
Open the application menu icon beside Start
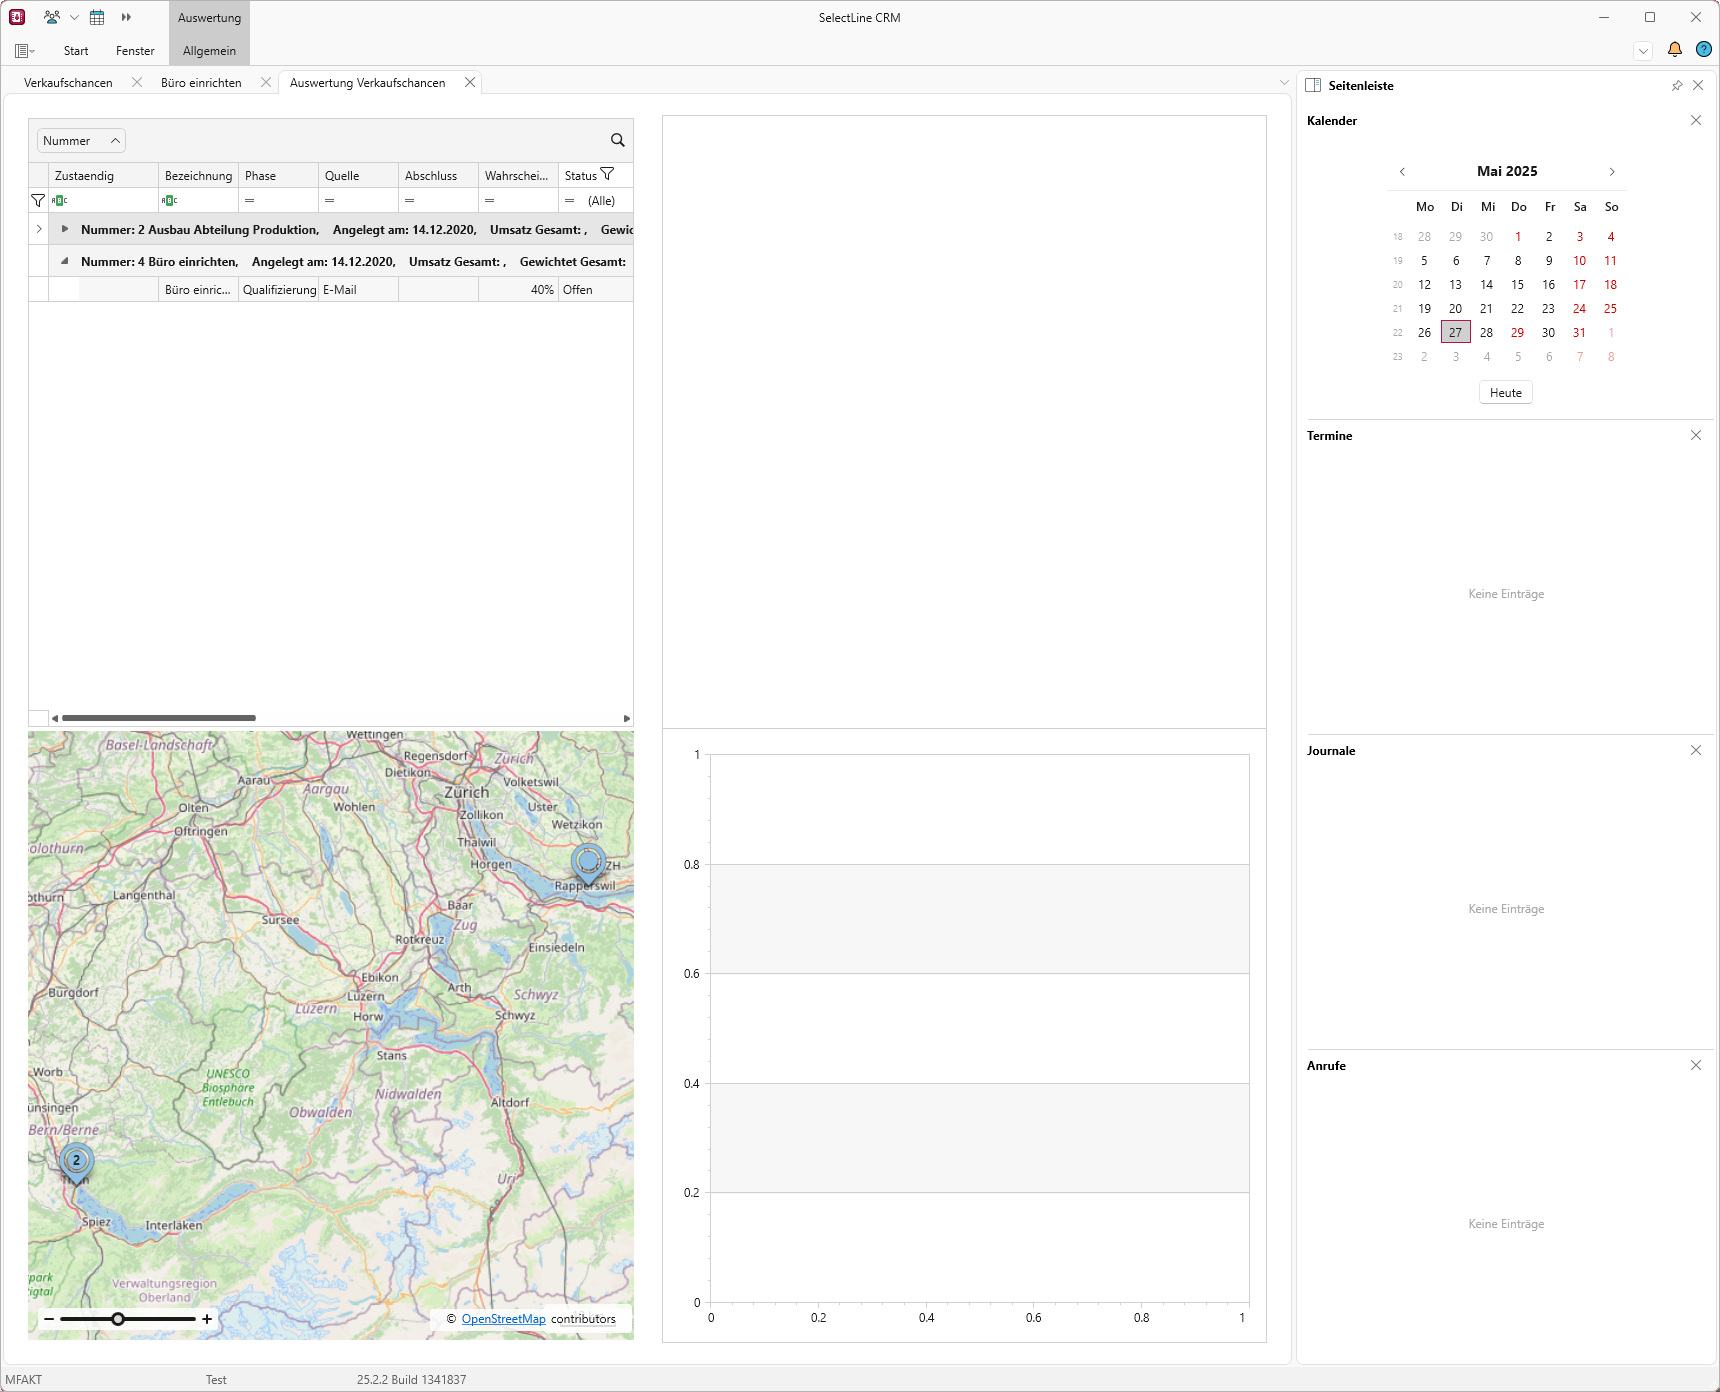(x=25, y=51)
